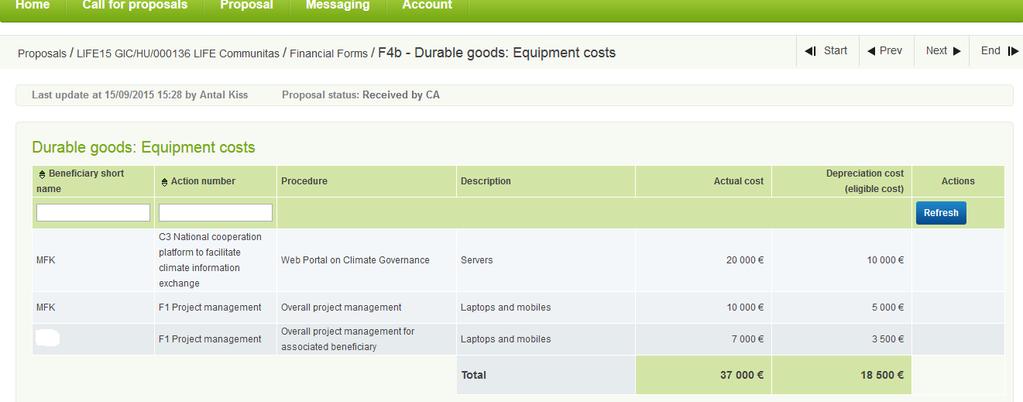The width and height of the screenshot is (1023, 402).
Task: Select the 5 000 € depreciation cost
Action: click(887, 307)
